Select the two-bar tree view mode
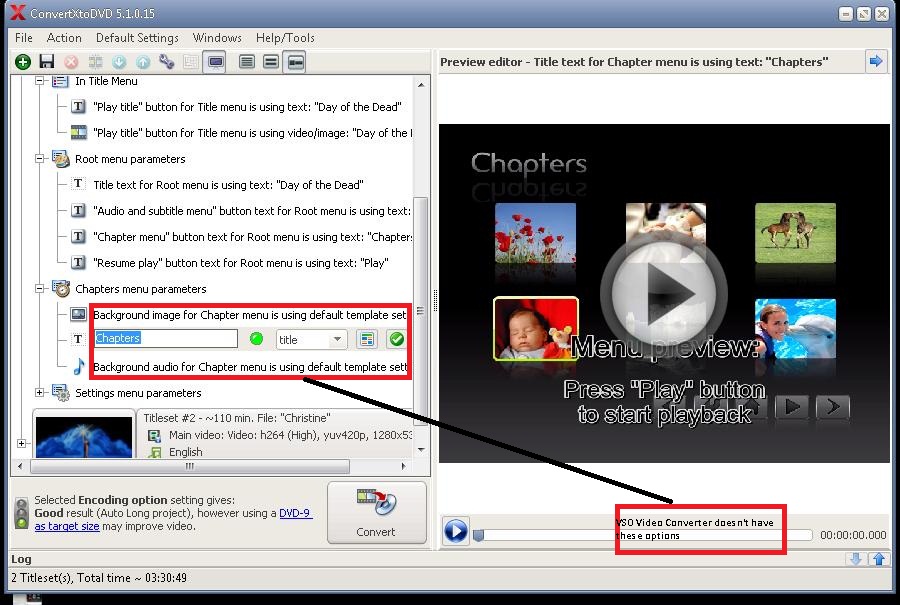Screen dimensions: 900x605 (271, 61)
